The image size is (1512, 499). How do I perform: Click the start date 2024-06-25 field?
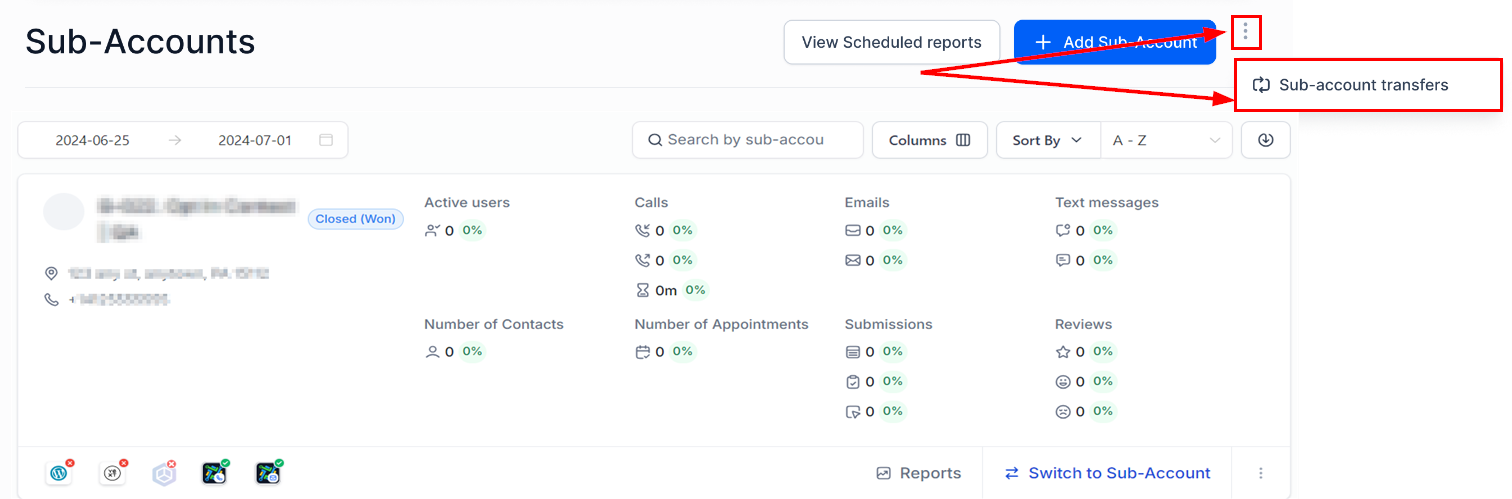93,140
